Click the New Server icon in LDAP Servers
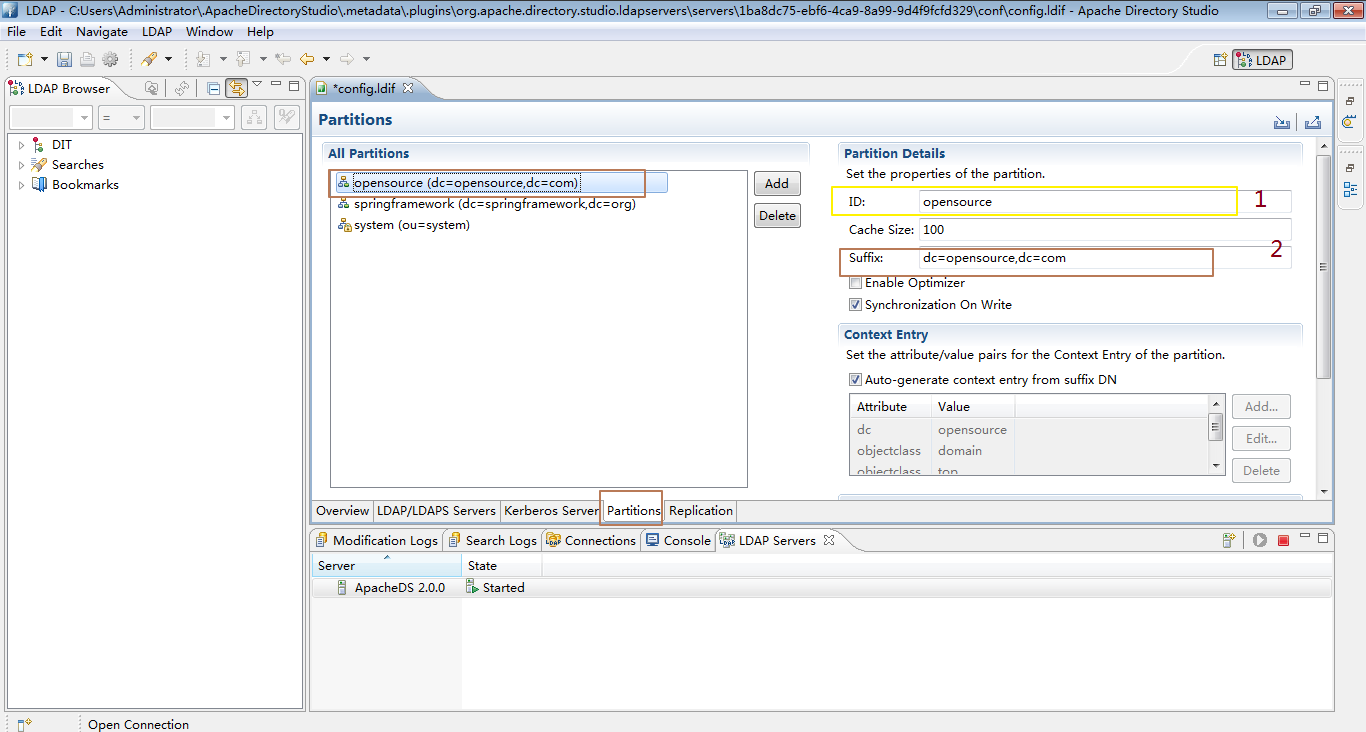 [x=1229, y=540]
